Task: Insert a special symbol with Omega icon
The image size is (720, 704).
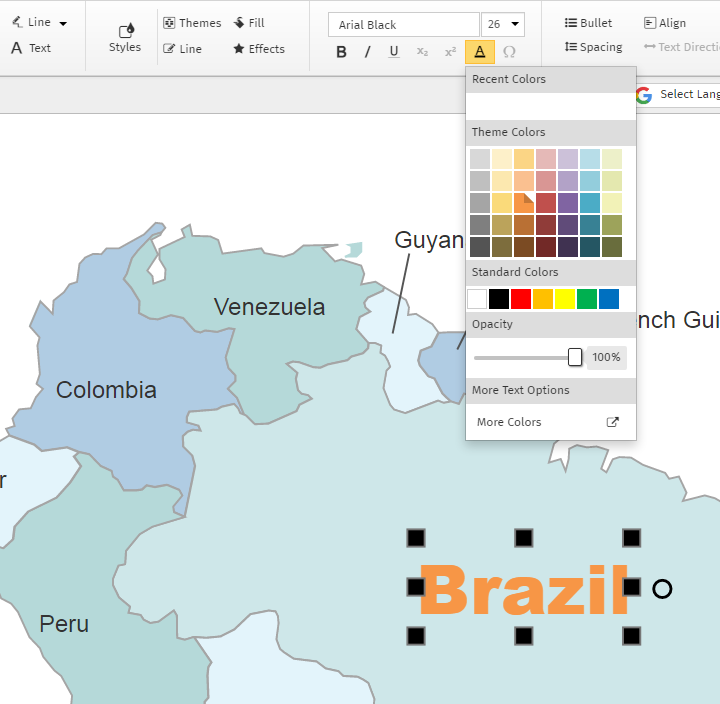Action: pyautogui.click(x=509, y=52)
